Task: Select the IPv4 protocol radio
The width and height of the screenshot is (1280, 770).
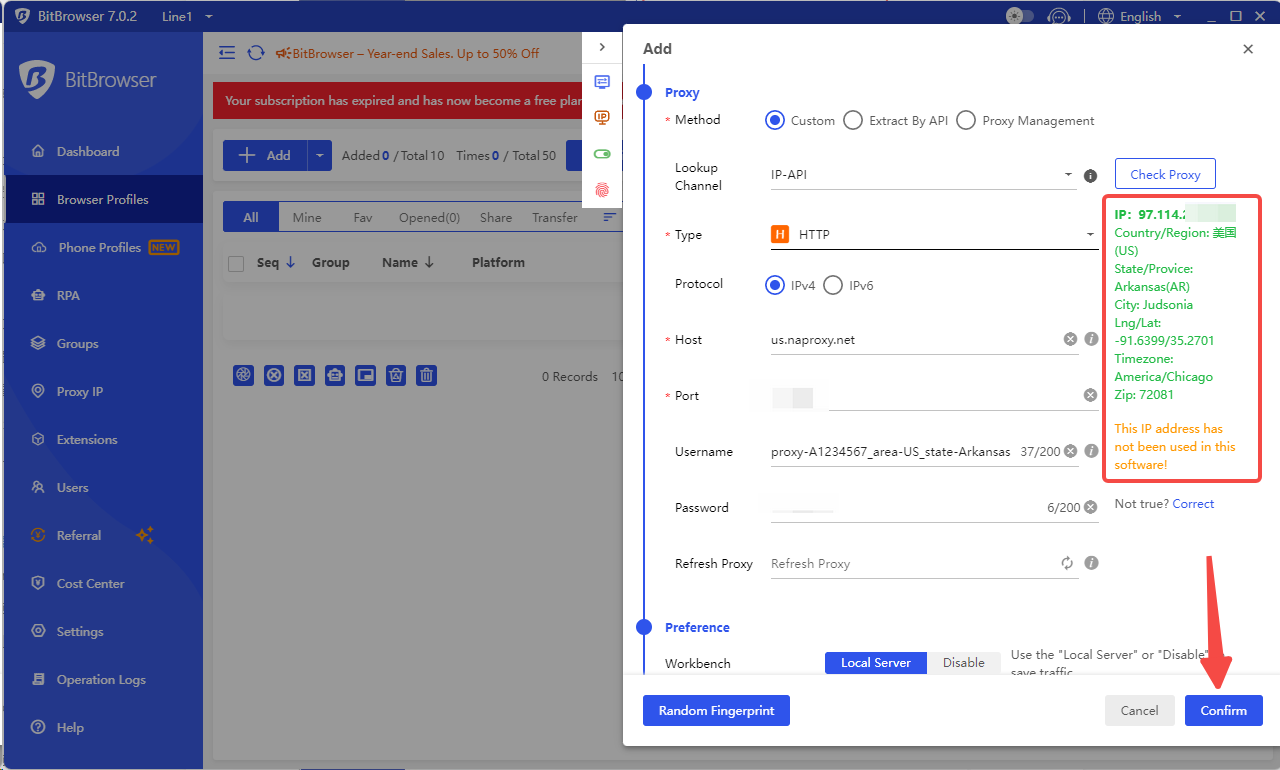Action: coord(775,285)
